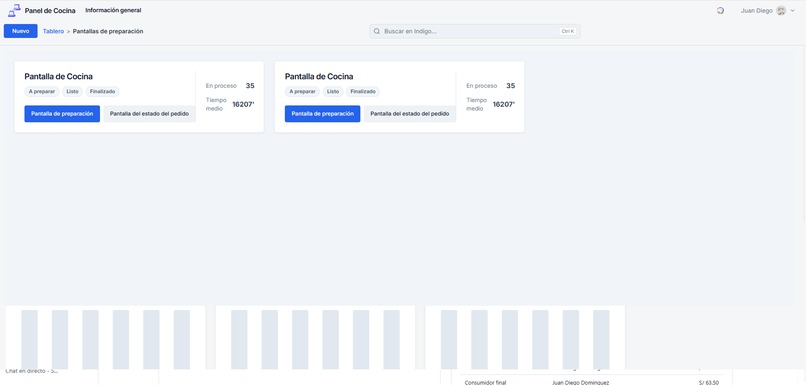Click En proceso count 35 in right card
The height and width of the screenshot is (385, 806).
[510, 86]
